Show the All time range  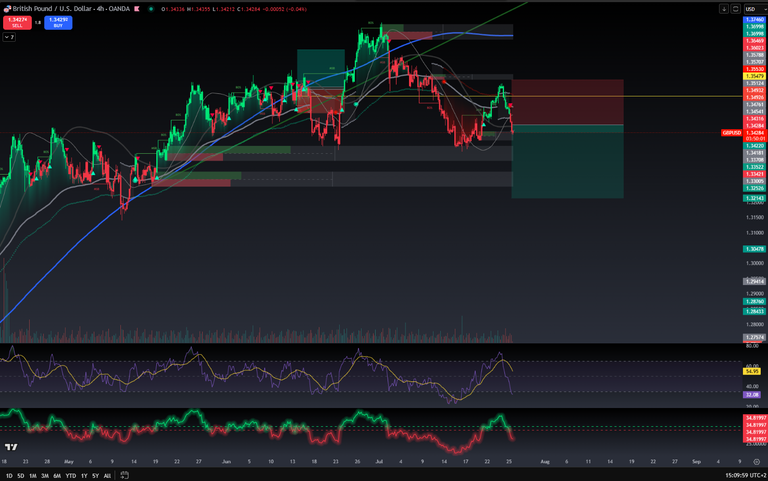[x=107, y=475]
